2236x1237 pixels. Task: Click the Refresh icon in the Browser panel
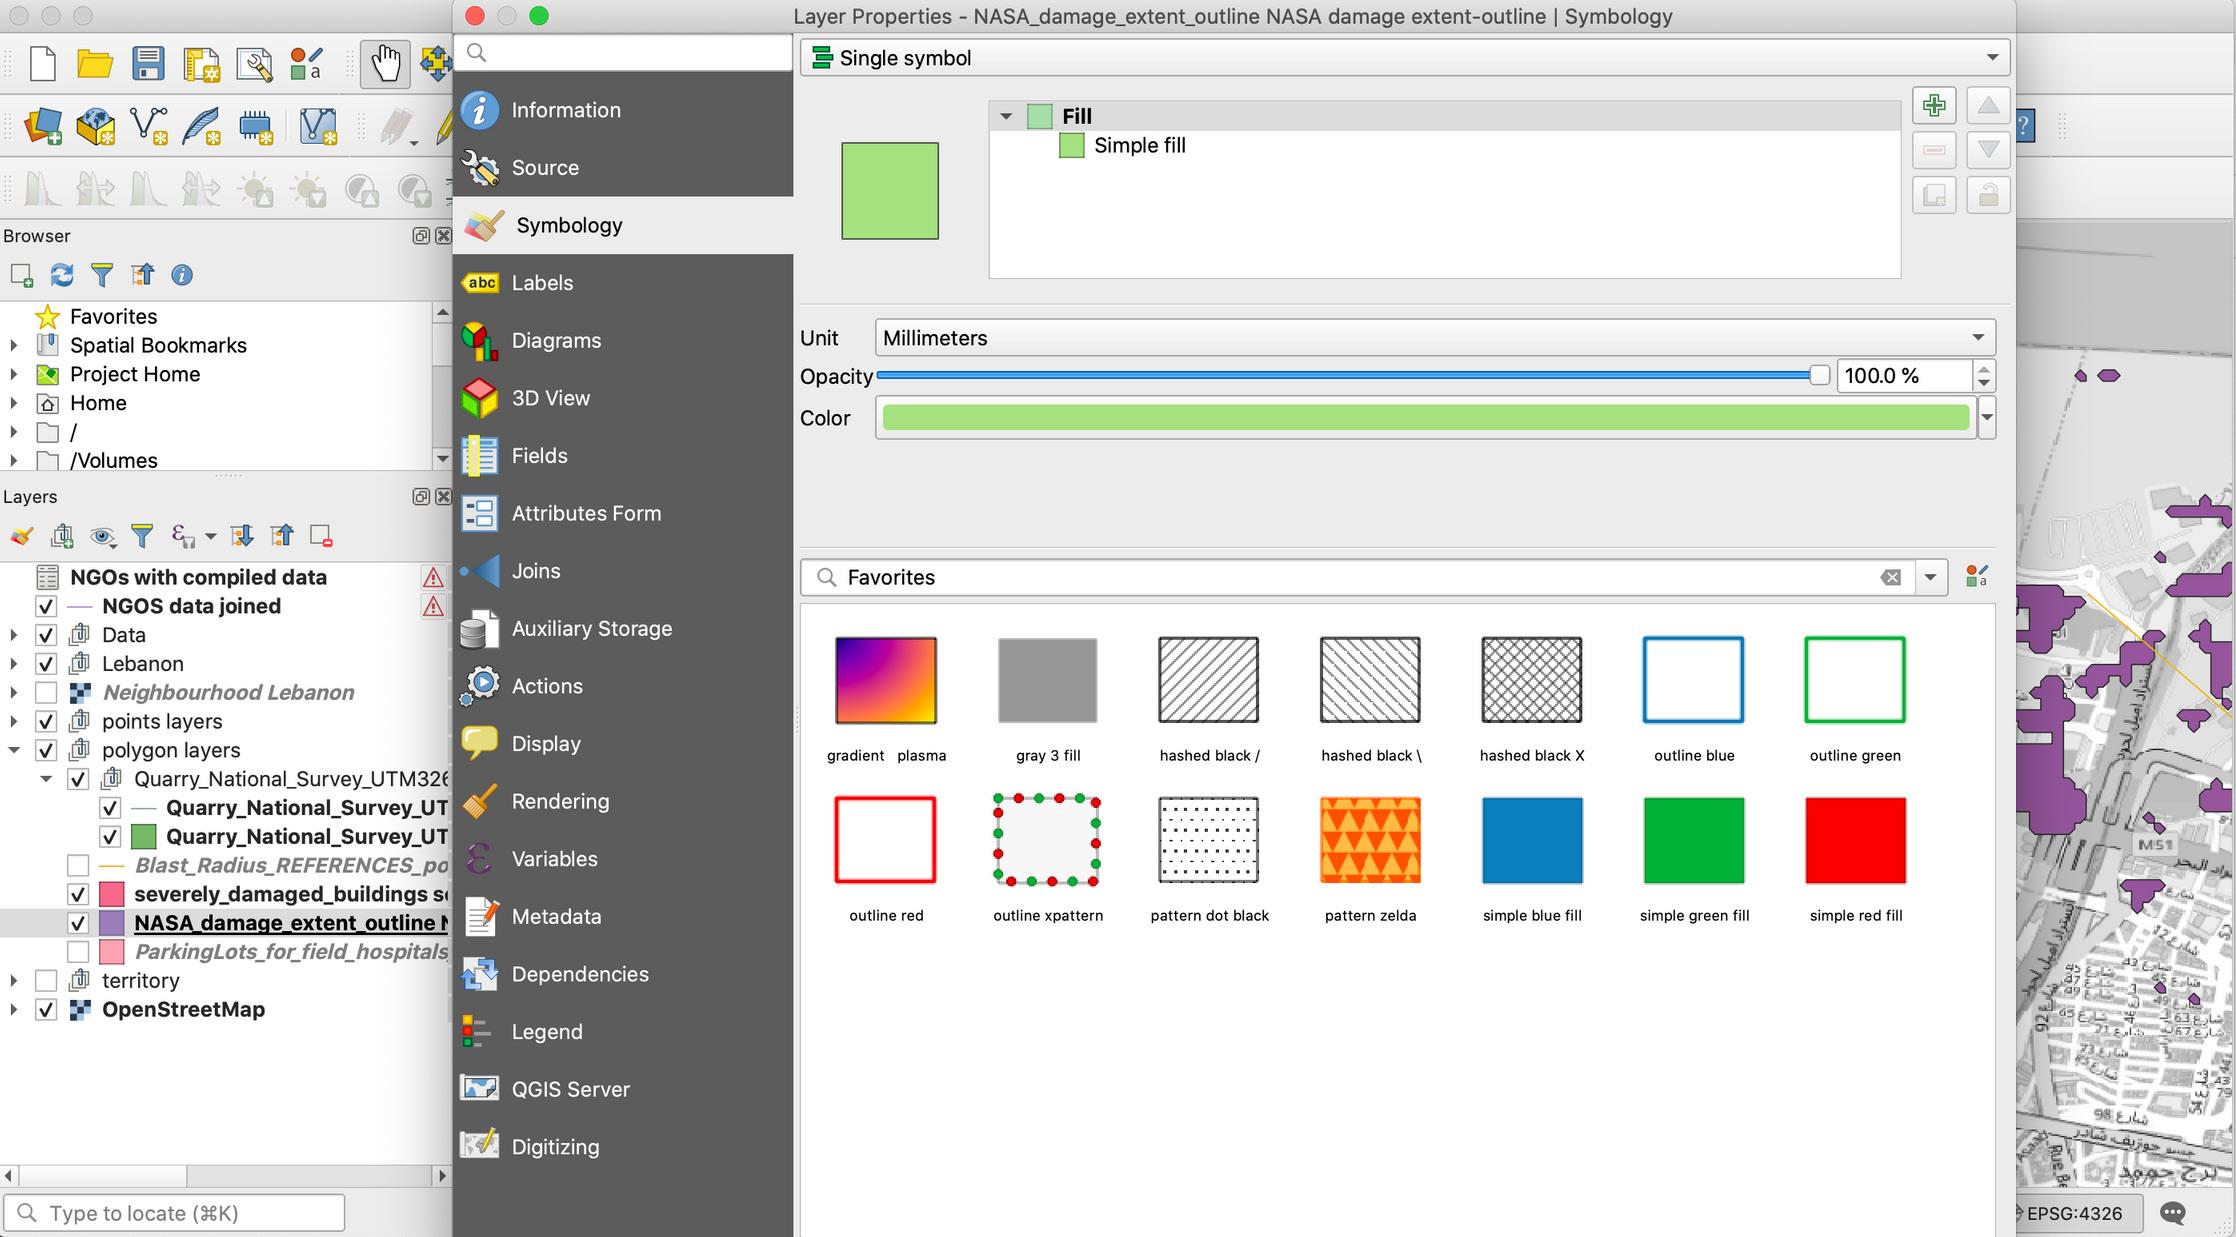pos(62,275)
